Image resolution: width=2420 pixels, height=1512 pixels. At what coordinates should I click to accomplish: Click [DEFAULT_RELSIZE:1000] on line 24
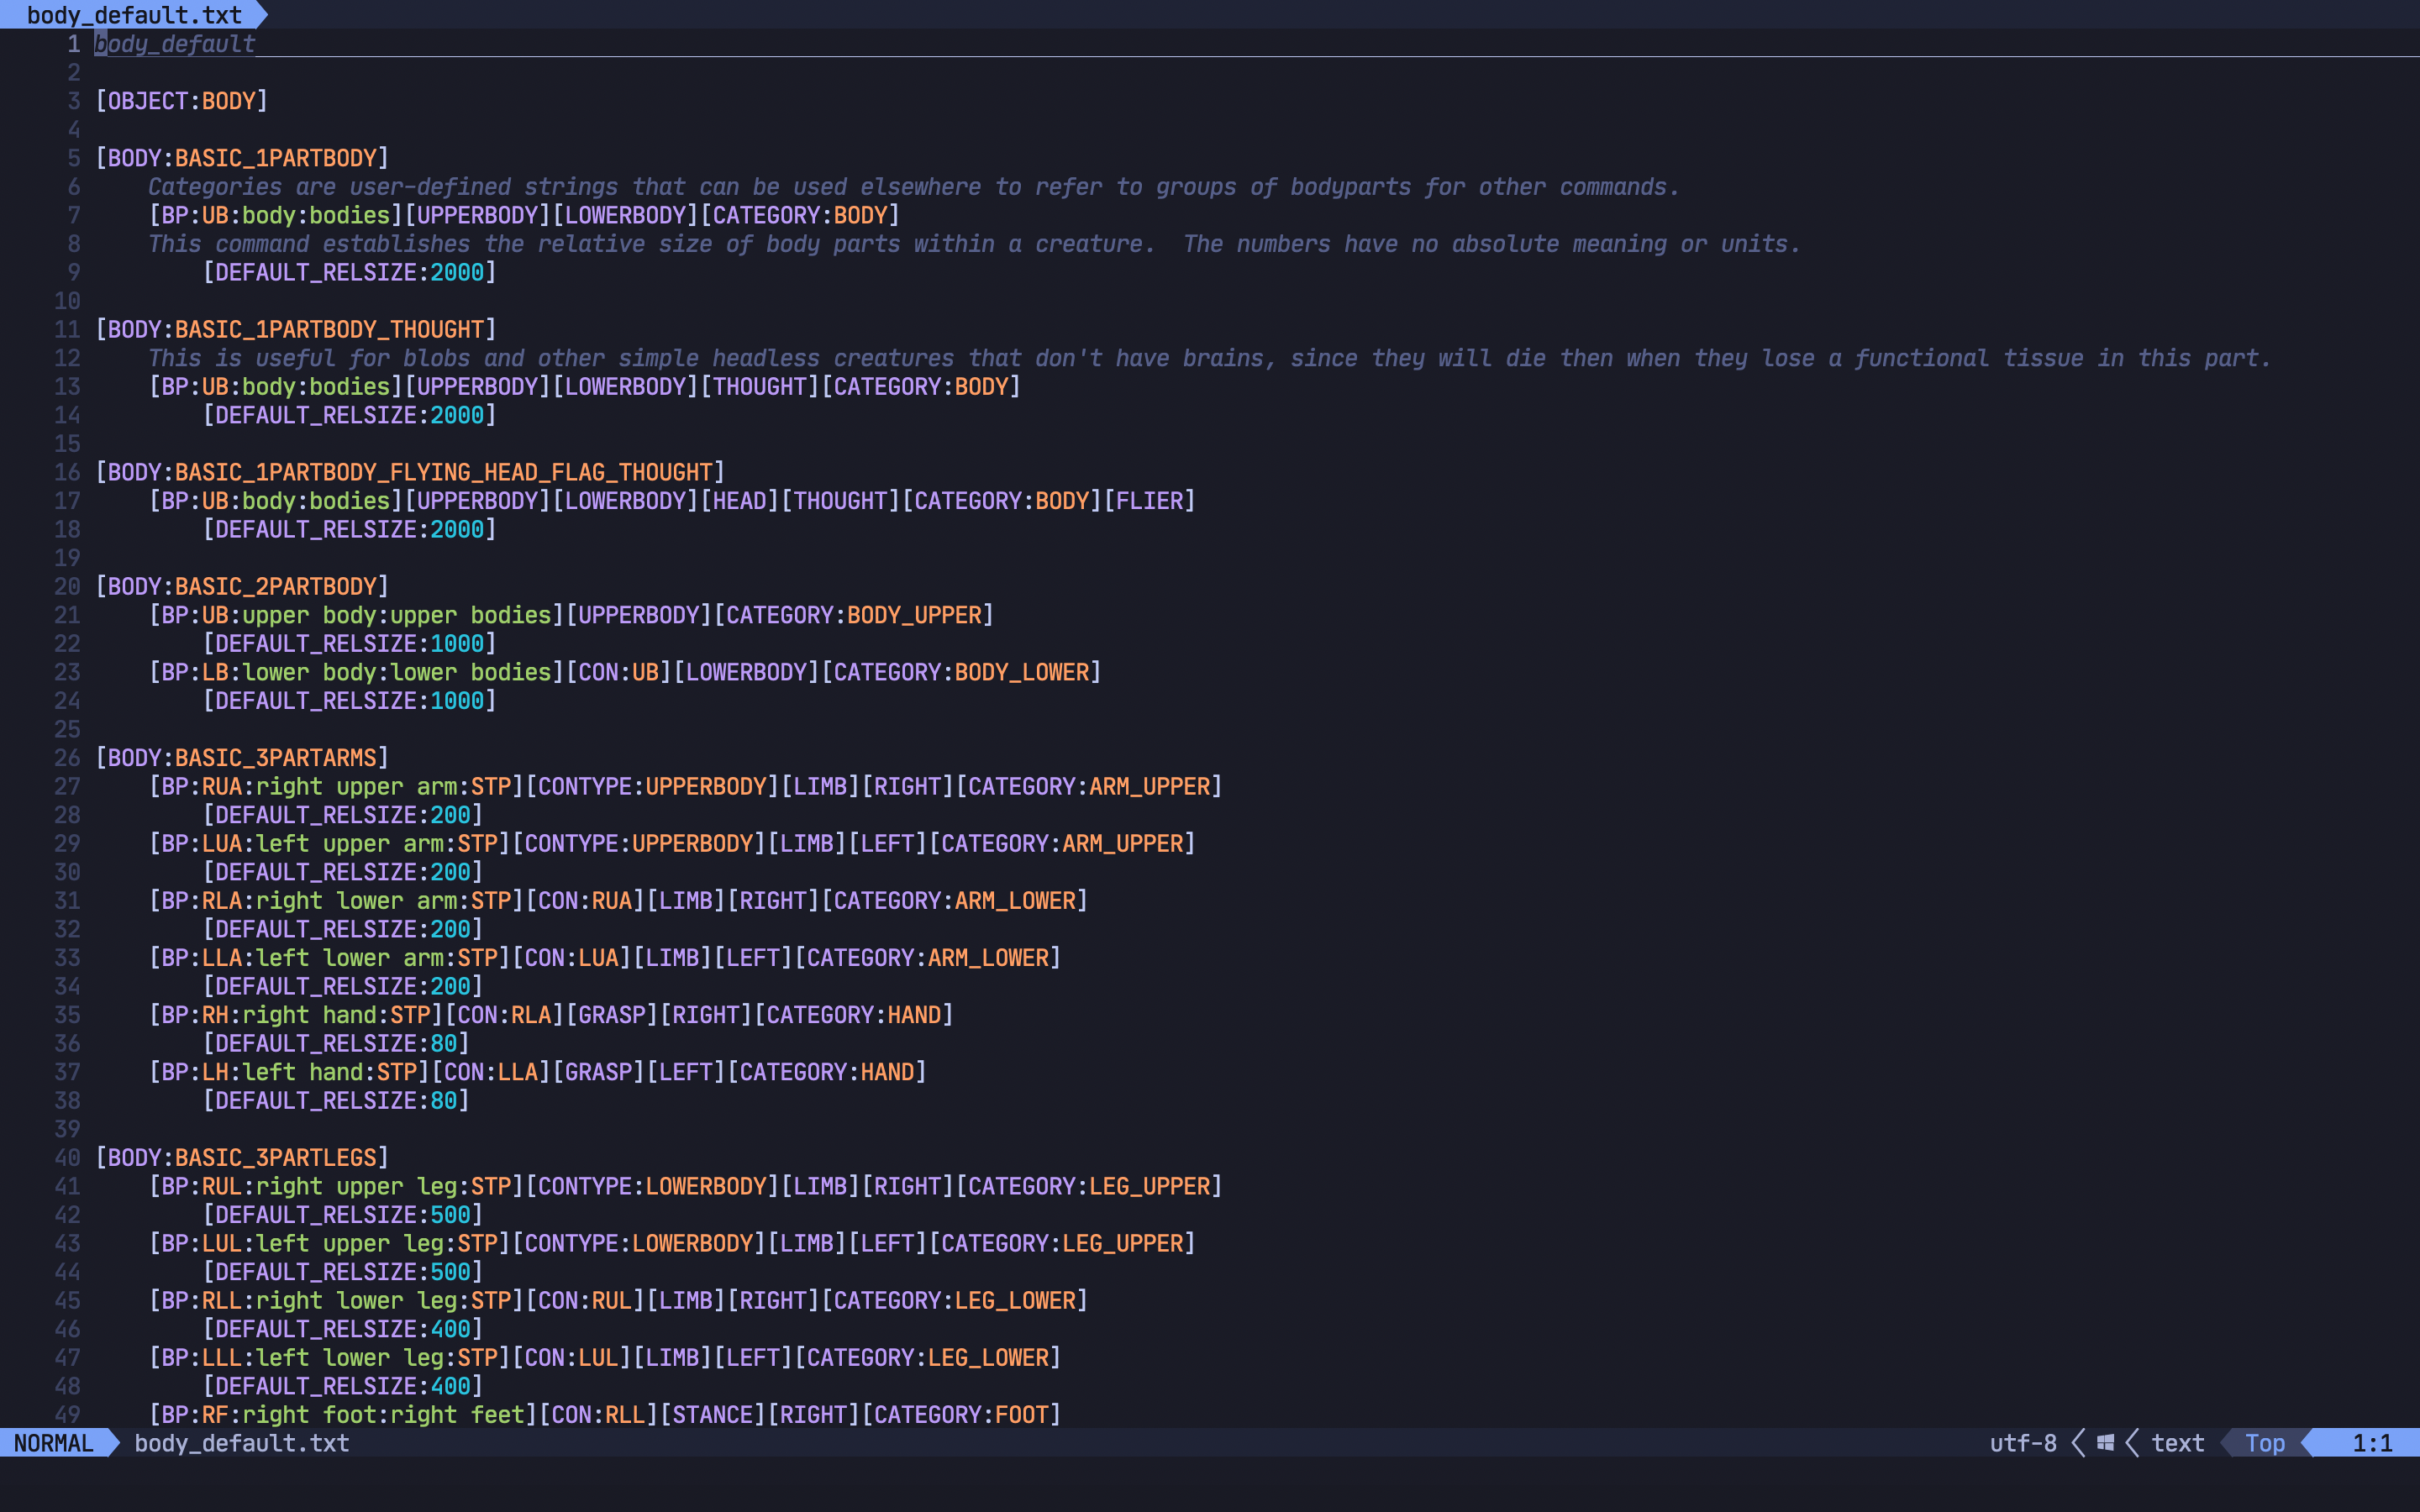(350, 701)
